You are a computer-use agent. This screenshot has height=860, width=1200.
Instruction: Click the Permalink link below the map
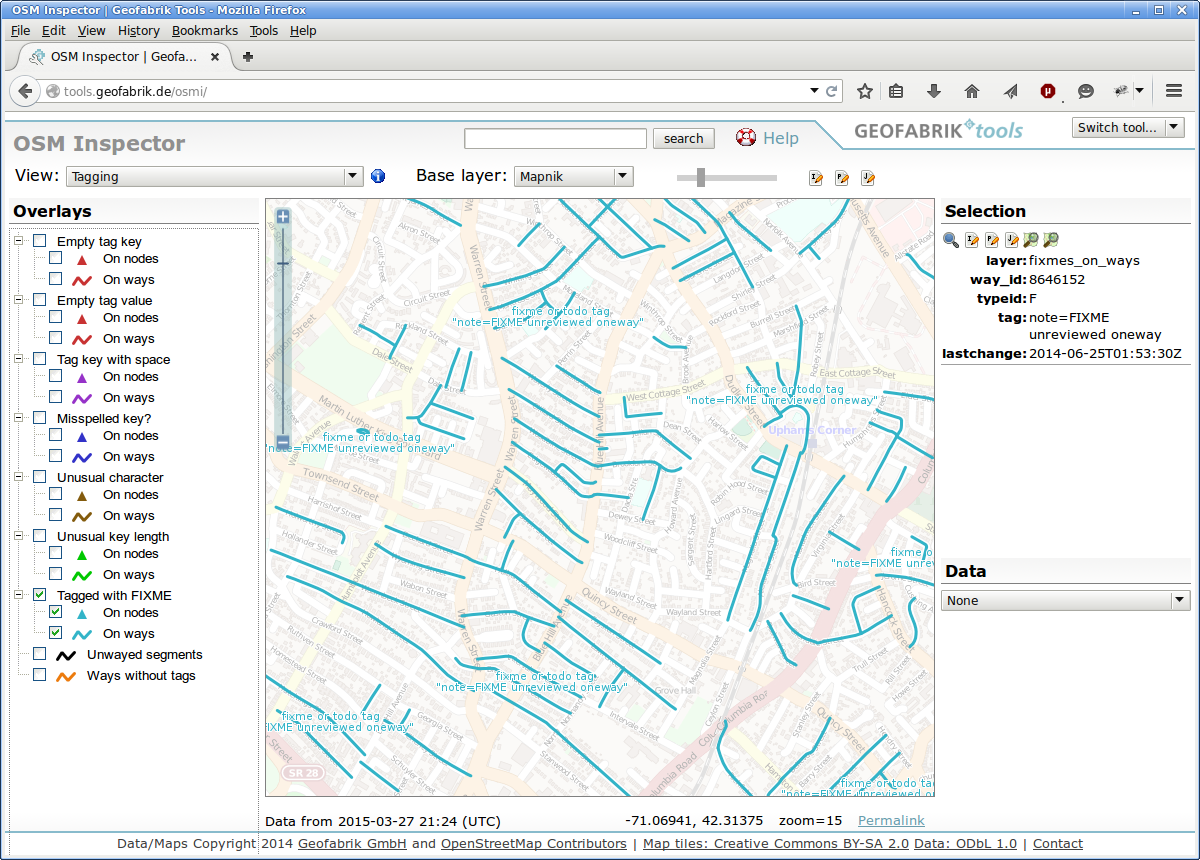pos(891,821)
